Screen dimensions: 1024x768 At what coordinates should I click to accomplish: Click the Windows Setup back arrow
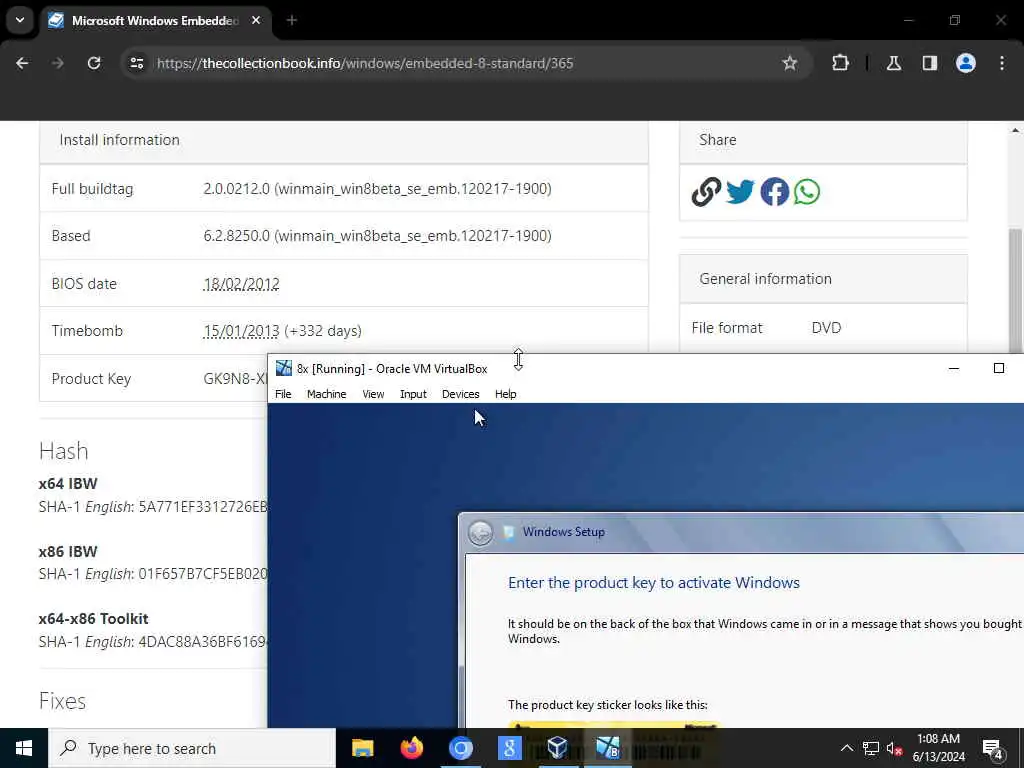[481, 533]
